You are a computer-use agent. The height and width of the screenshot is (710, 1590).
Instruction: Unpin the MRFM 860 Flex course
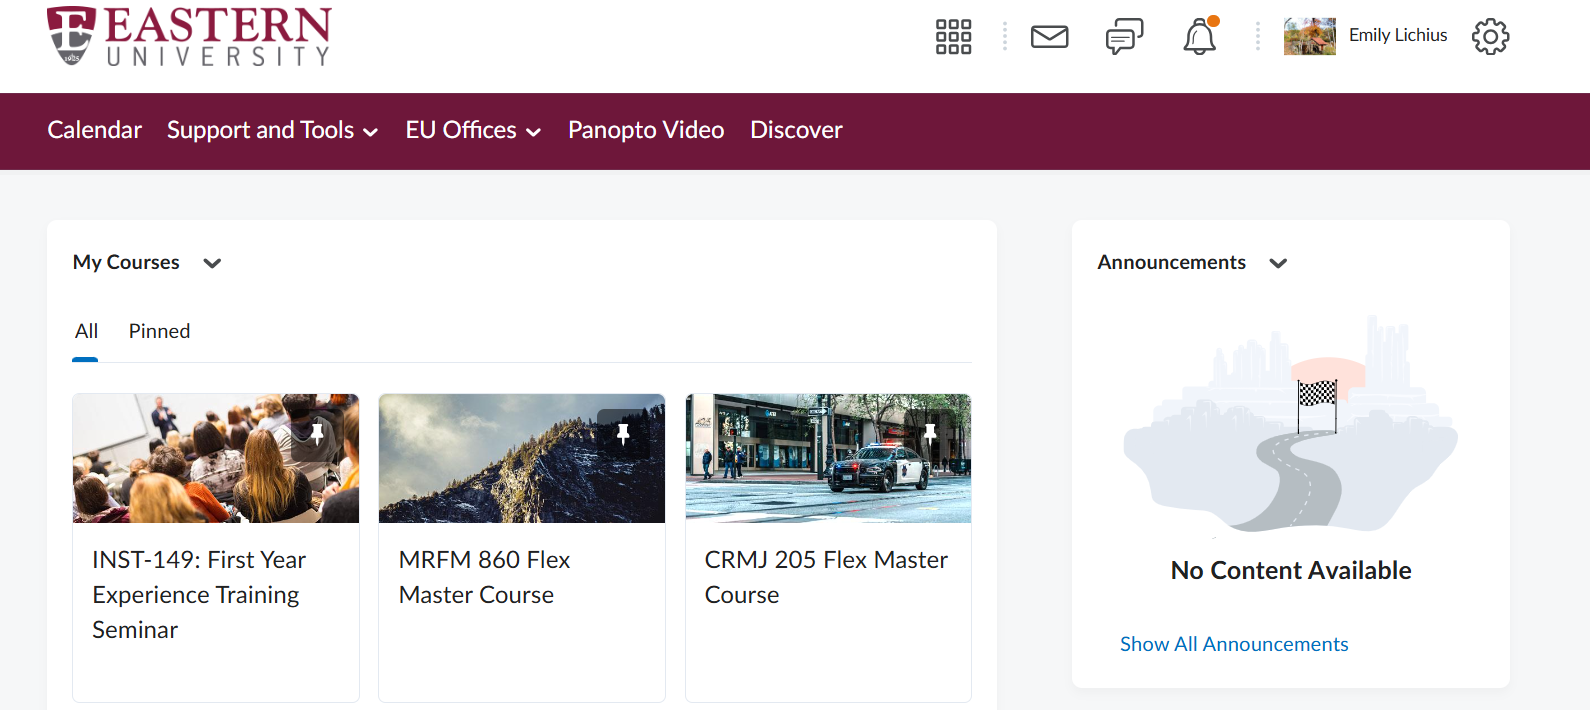(623, 434)
